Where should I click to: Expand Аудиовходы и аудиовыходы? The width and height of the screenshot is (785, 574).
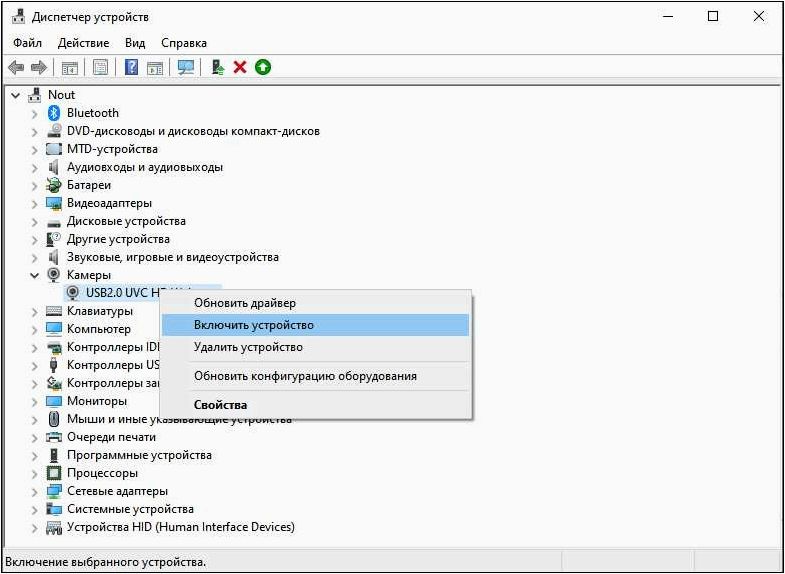coord(35,168)
